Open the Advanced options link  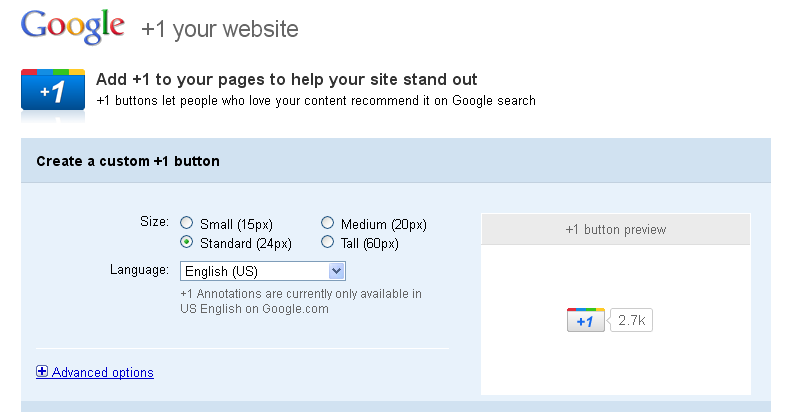tap(103, 372)
